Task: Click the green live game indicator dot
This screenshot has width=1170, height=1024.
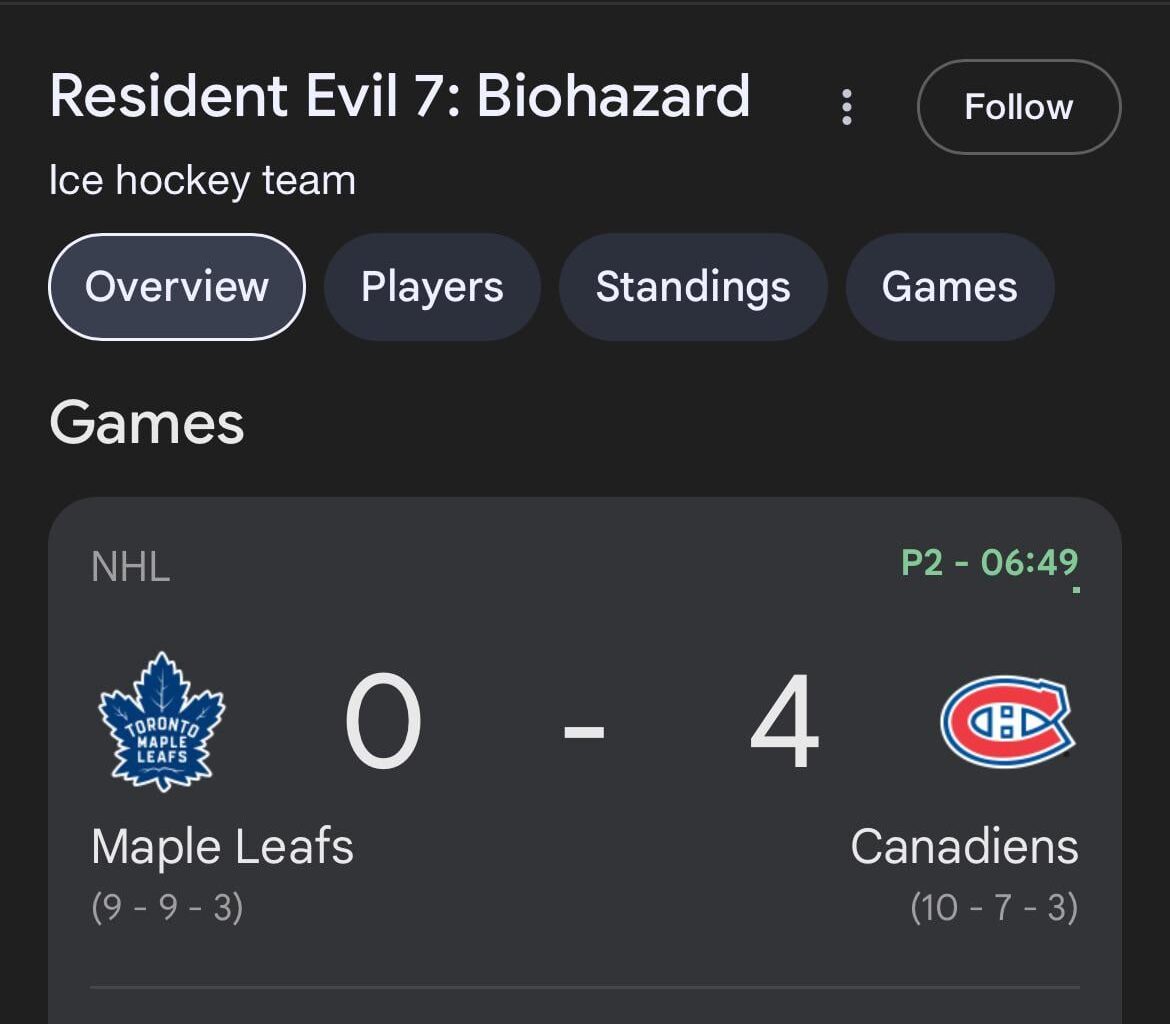Action: click(x=1075, y=589)
